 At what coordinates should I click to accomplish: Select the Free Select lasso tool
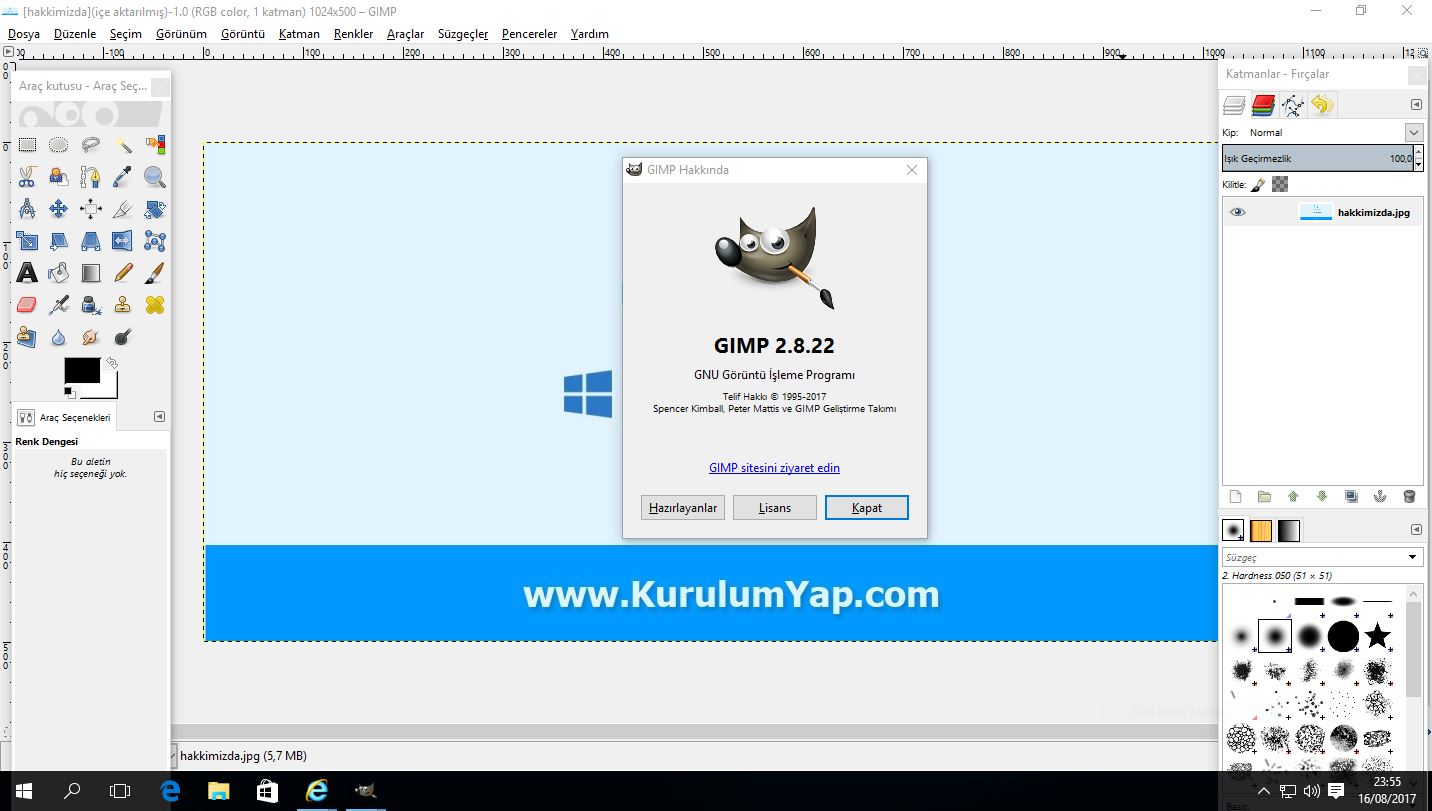pyautogui.click(x=91, y=145)
